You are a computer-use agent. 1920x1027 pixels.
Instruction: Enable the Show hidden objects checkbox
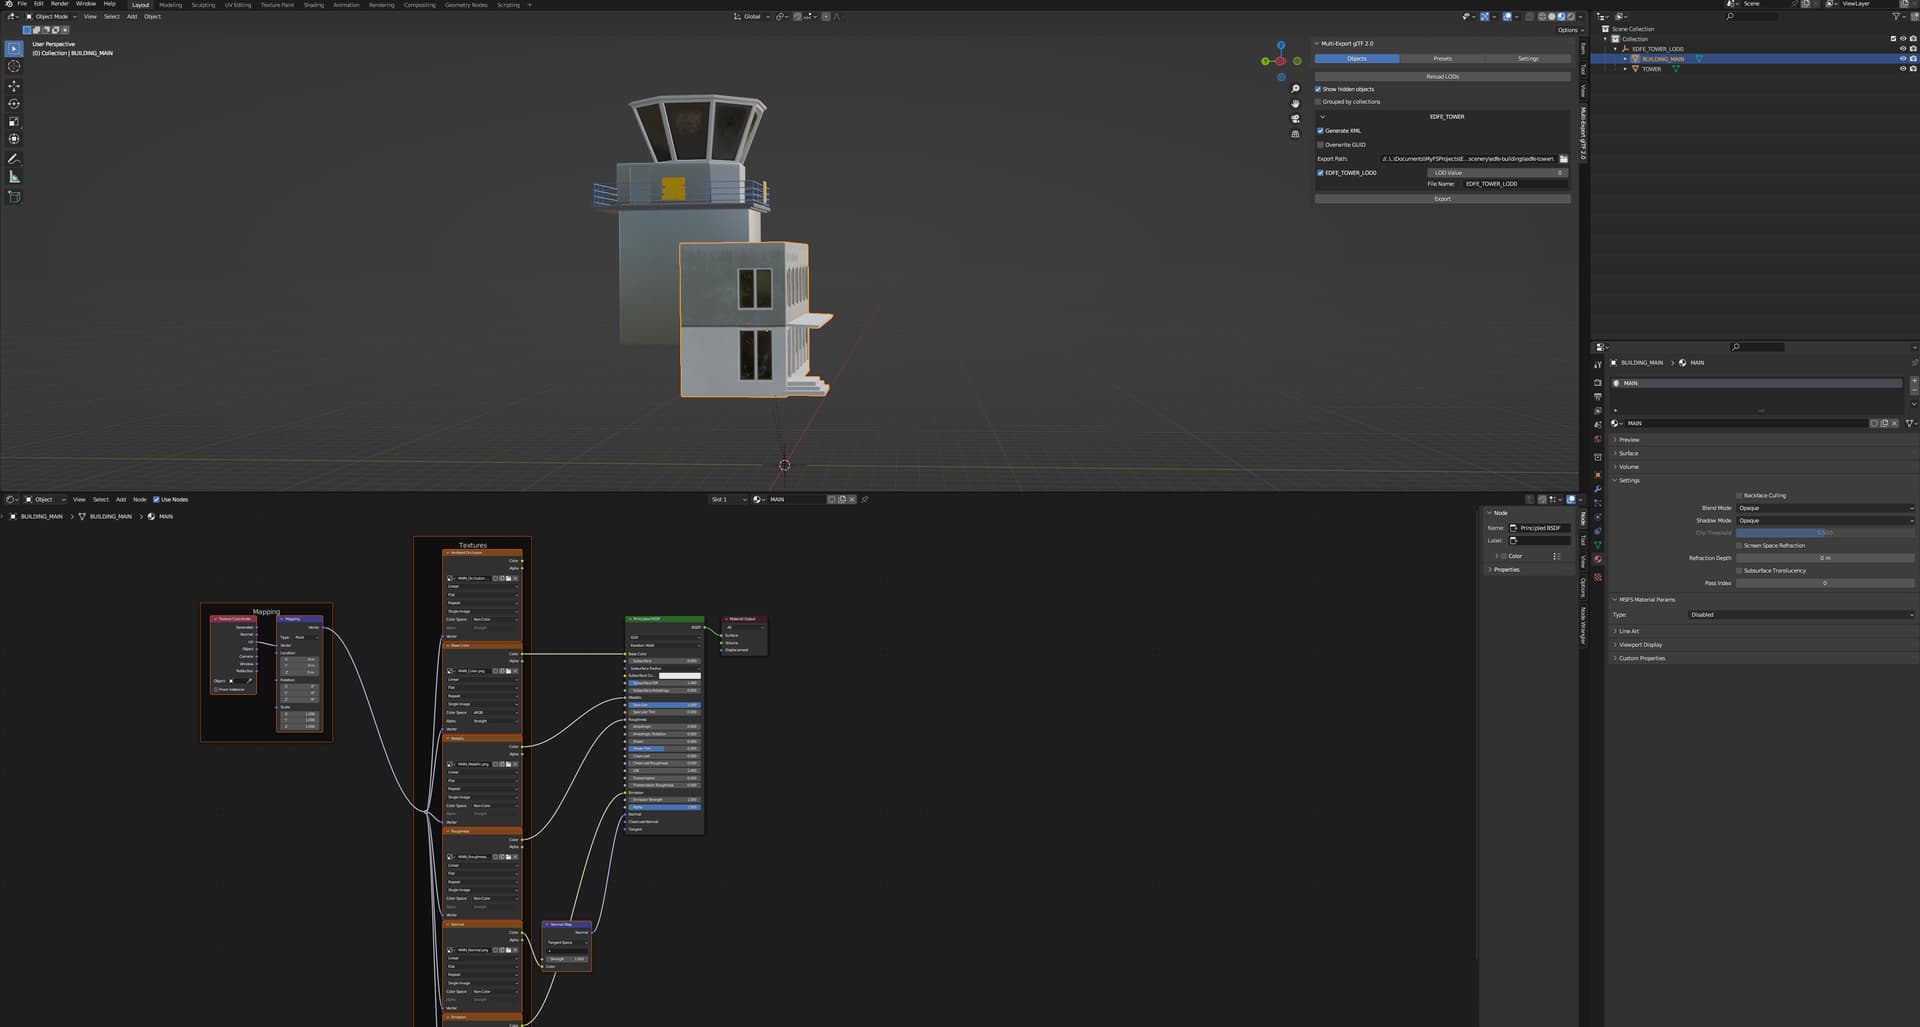[x=1318, y=89]
